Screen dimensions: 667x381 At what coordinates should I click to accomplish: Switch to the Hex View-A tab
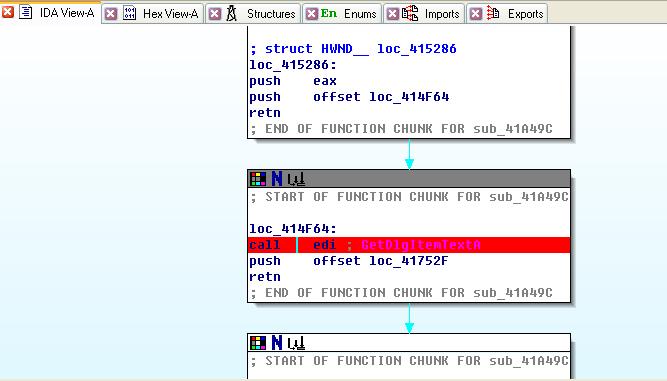[x=171, y=14]
